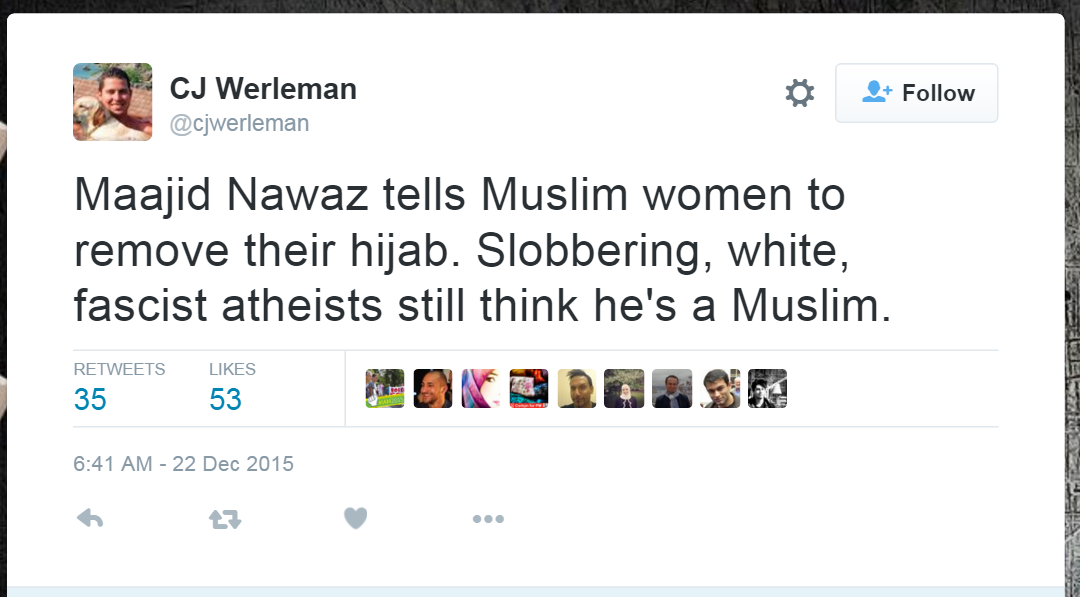Open the gear settings dropdown
This screenshot has height=597, width=1080.
point(799,93)
